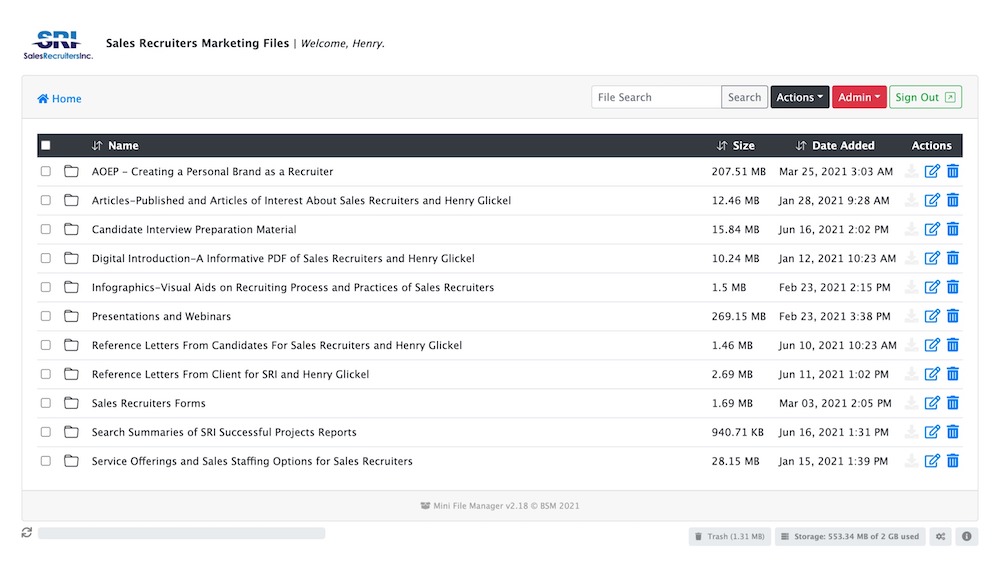
Task: Edit Reference Letters From Candidates folder
Action: click(932, 345)
